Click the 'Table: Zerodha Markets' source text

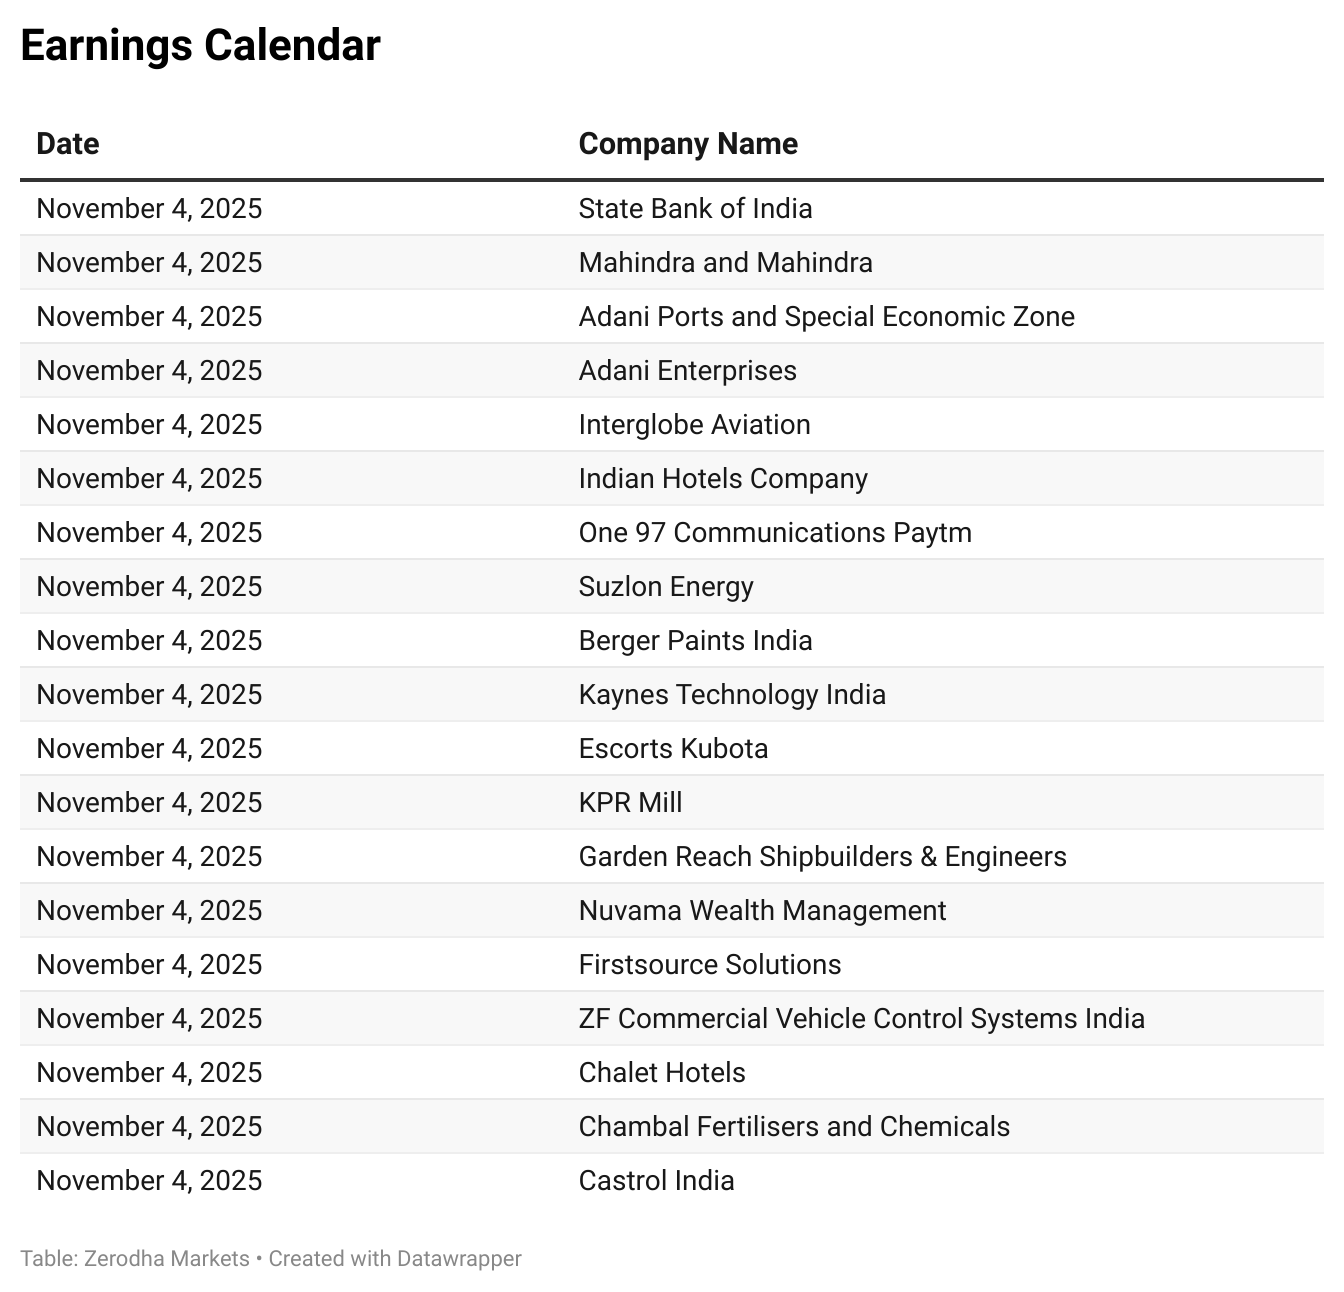click(x=135, y=1258)
